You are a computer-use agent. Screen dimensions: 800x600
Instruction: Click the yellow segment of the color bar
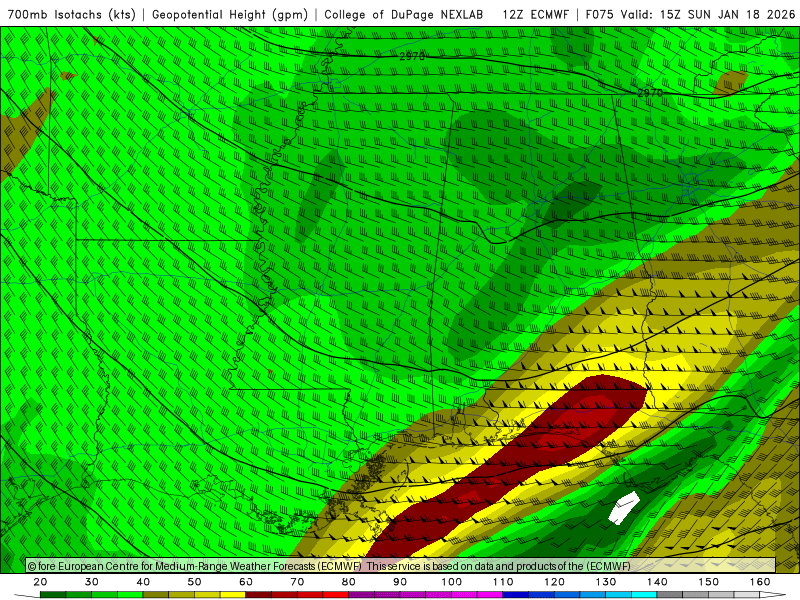pos(233,595)
